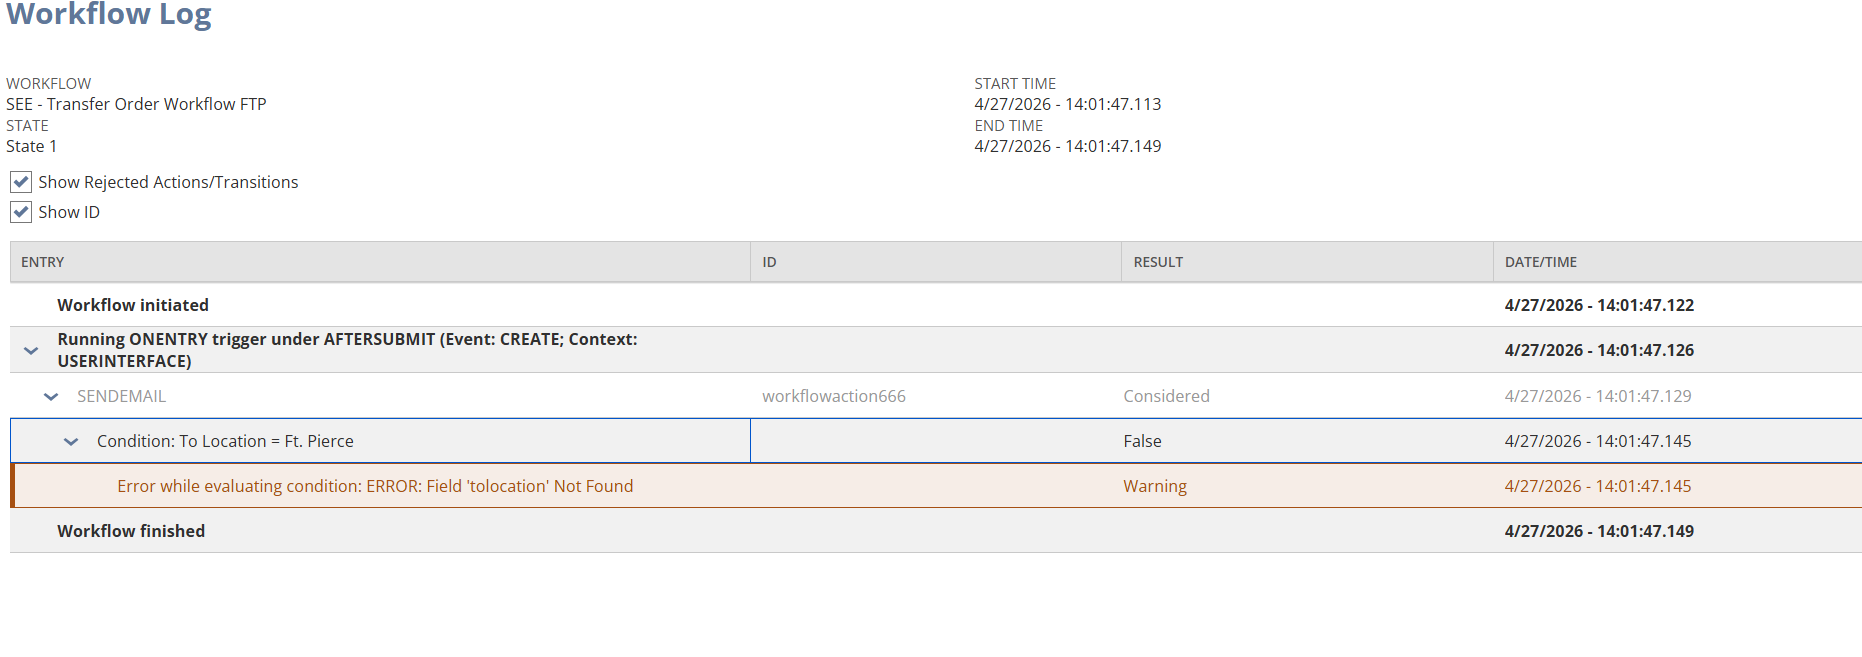Image resolution: width=1862 pixels, height=657 pixels.
Task: Uncheck Show Rejected Actions/Transitions checkbox
Action: click(21, 182)
